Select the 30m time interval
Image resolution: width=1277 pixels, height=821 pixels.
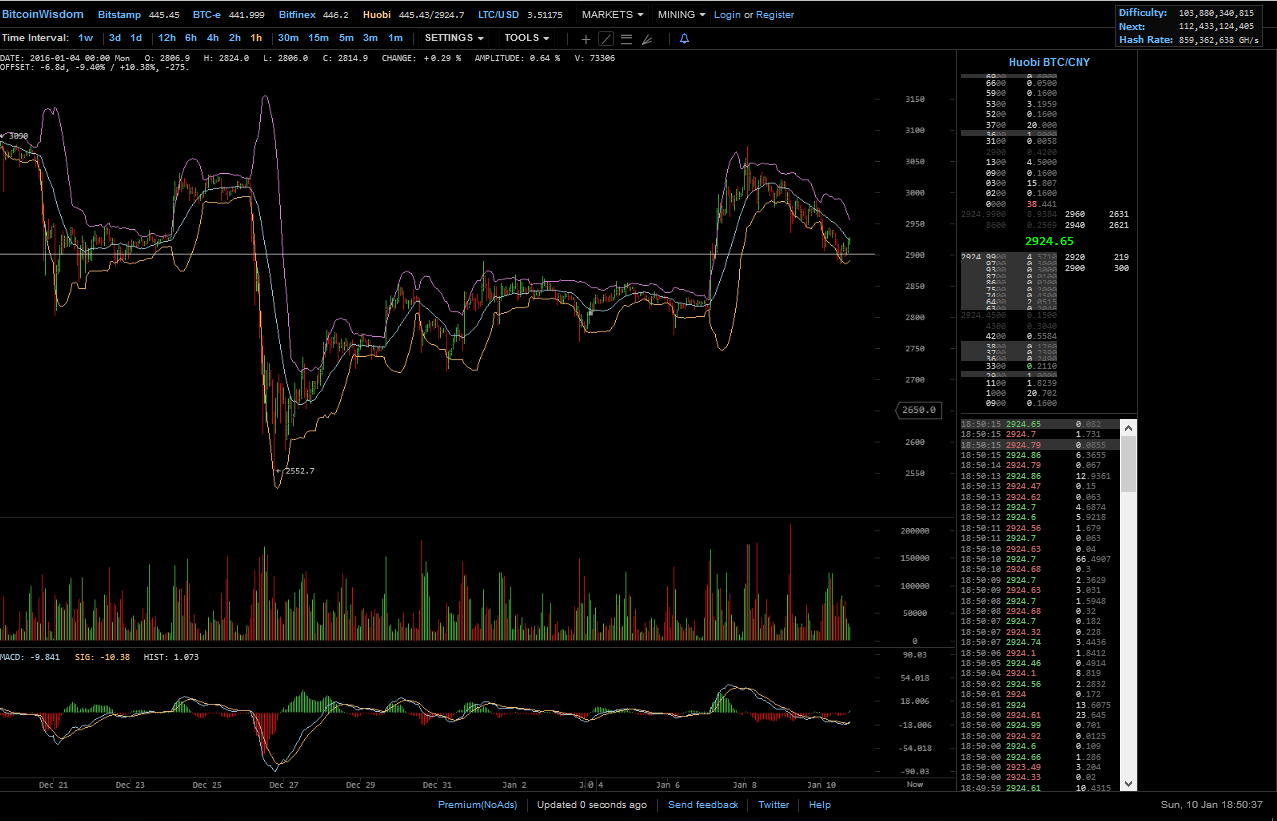[288, 38]
